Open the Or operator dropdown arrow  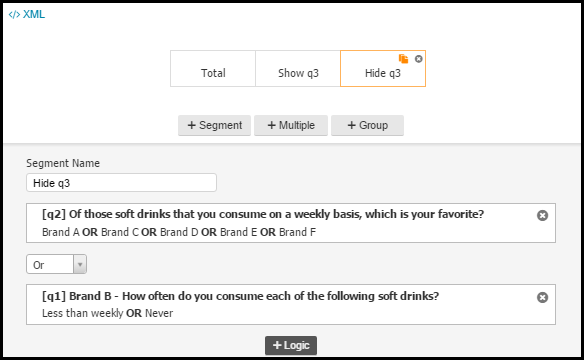point(80,264)
